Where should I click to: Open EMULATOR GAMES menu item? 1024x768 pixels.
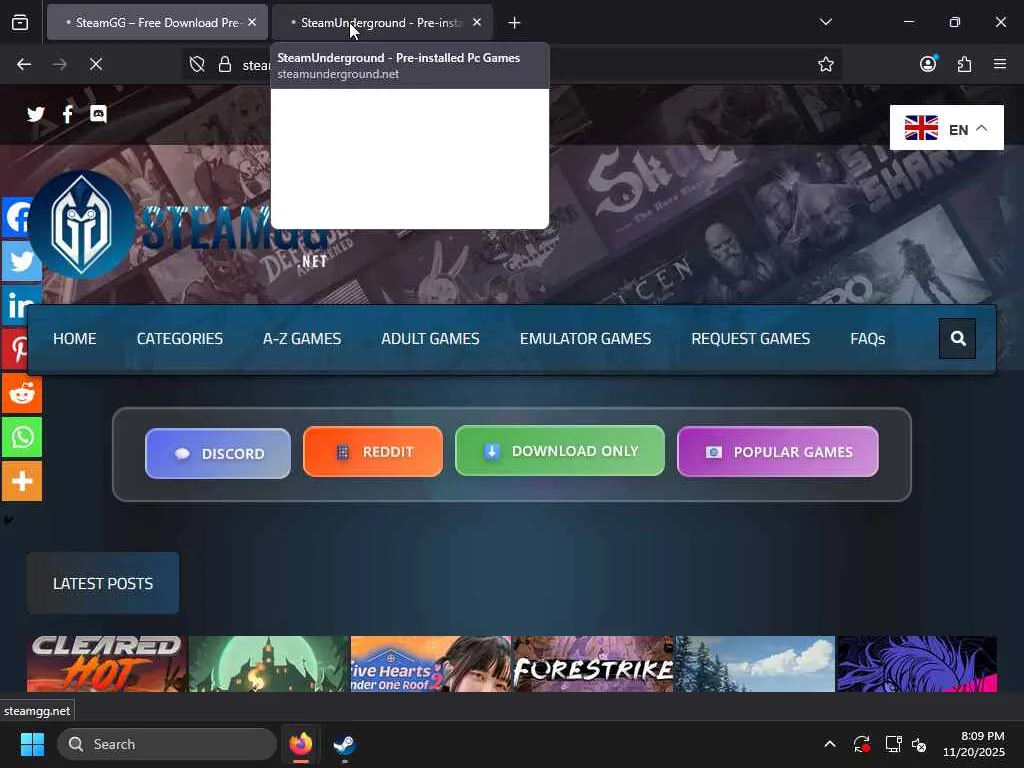tap(585, 339)
